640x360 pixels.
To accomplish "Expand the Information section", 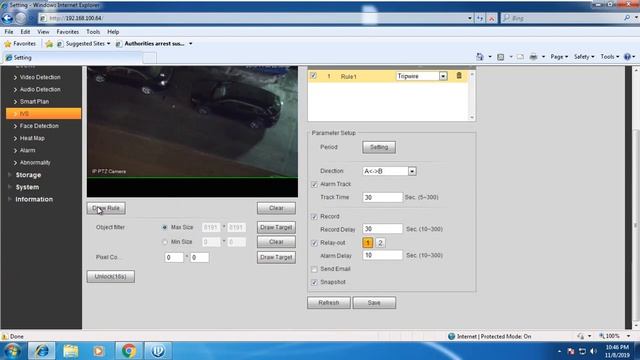I will [x=34, y=199].
